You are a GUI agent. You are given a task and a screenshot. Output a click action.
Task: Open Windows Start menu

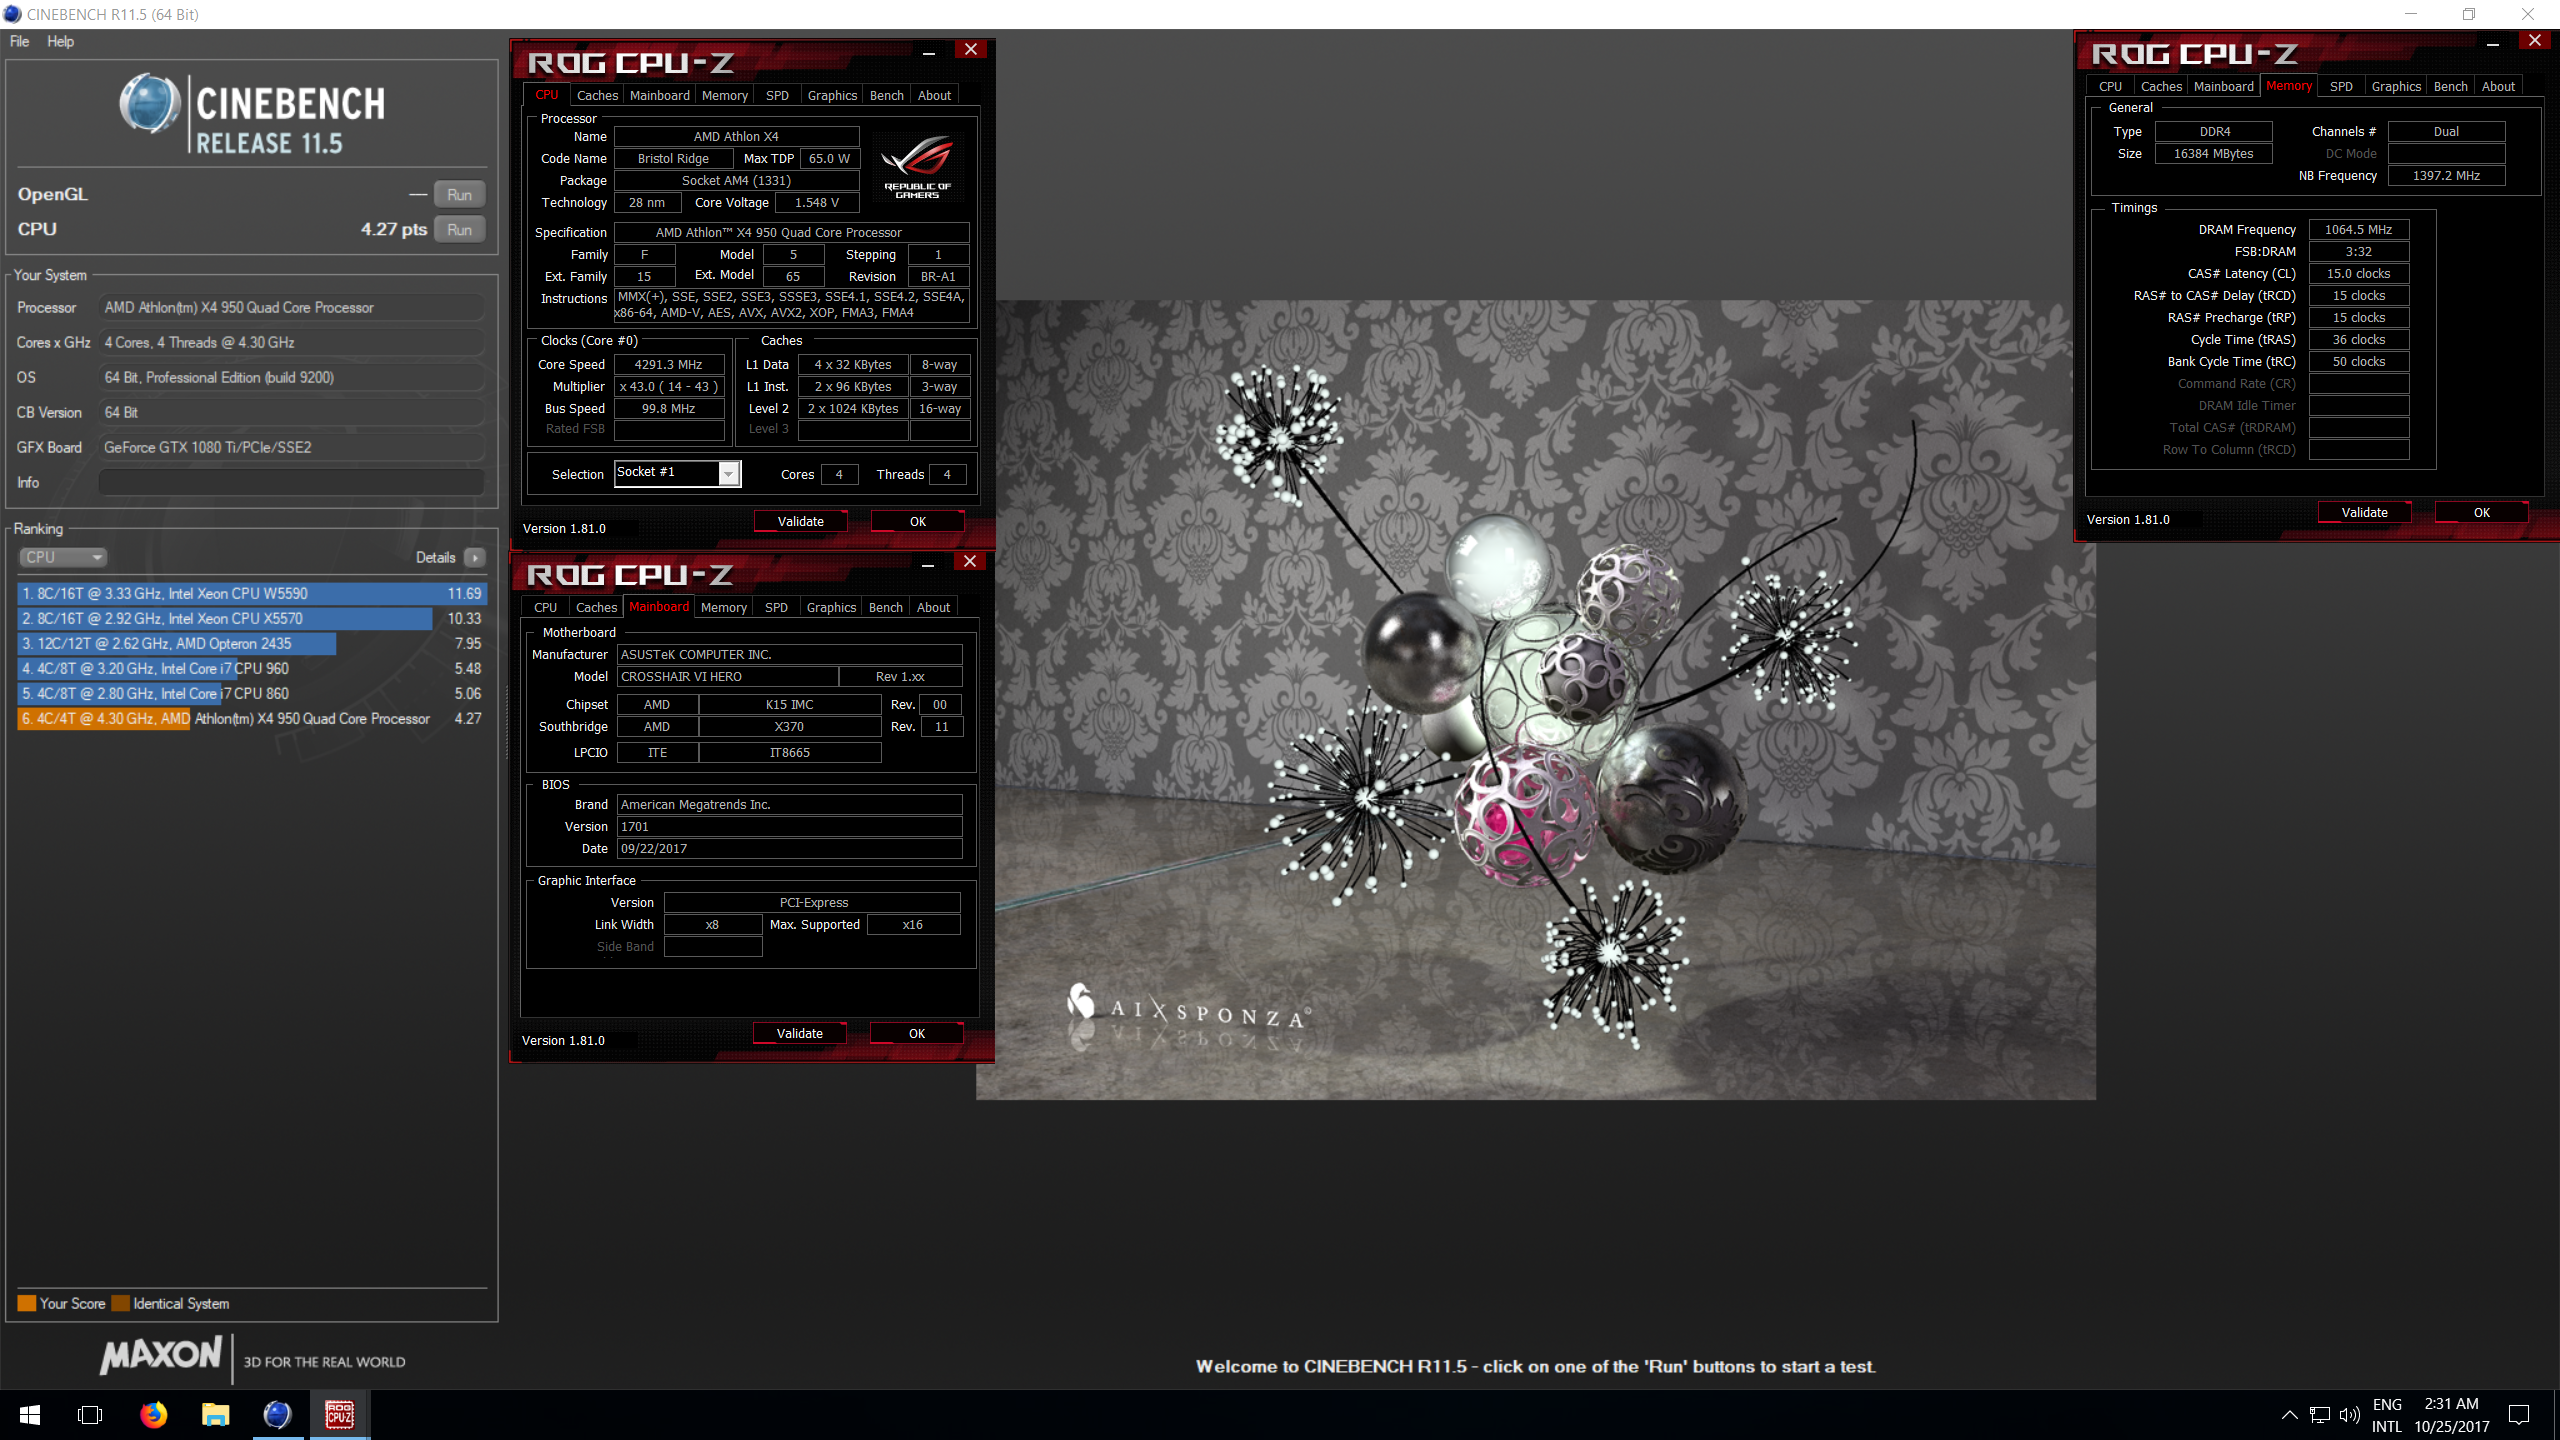pos(30,1415)
